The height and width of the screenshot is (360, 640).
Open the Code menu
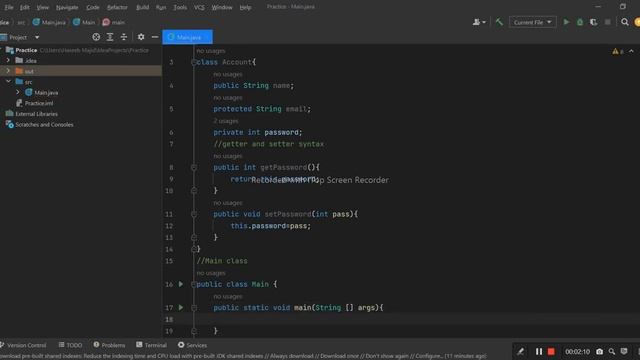pos(93,7)
